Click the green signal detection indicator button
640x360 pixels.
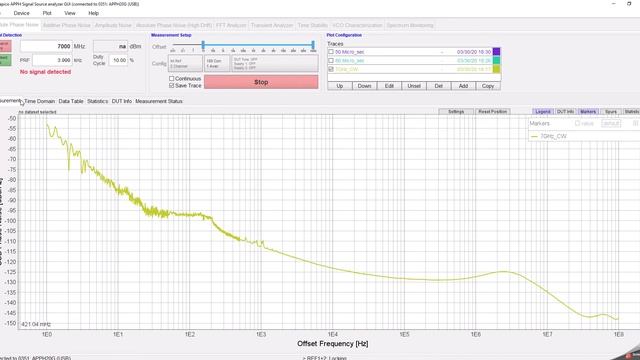pyautogui.click(x=5, y=60)
